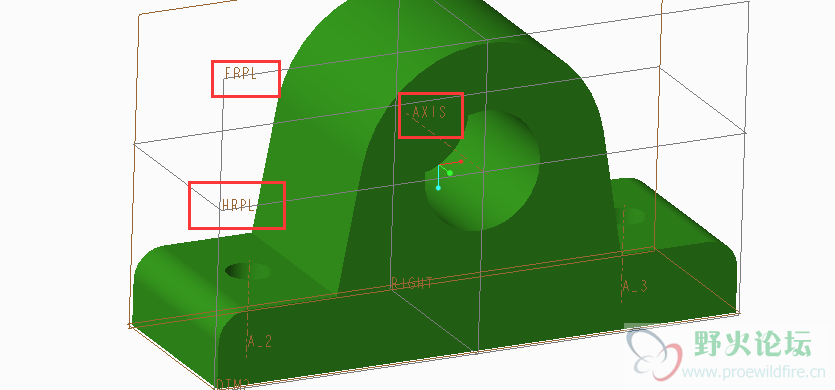Select the AXIS datum label
The width and height of the screenshot is (835, 390).
click(x=429, y=112)
